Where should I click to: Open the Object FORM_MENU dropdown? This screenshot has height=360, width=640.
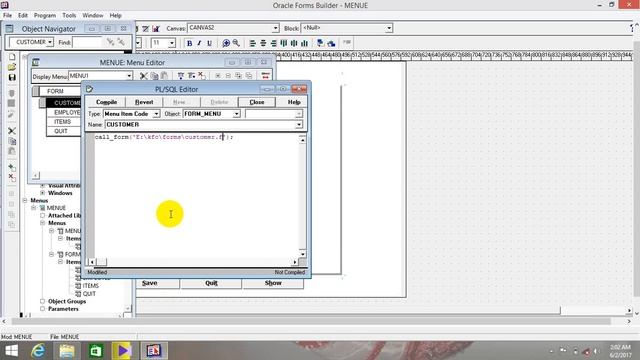coord(236,114)
